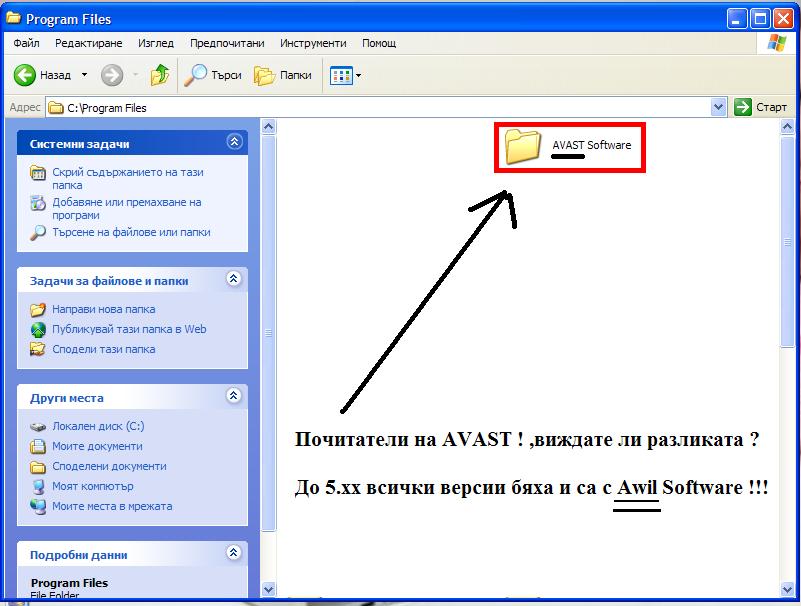Click the Windows flag logo
The width and height of the screenshot is (801, 606).
[x=777, y=43]
